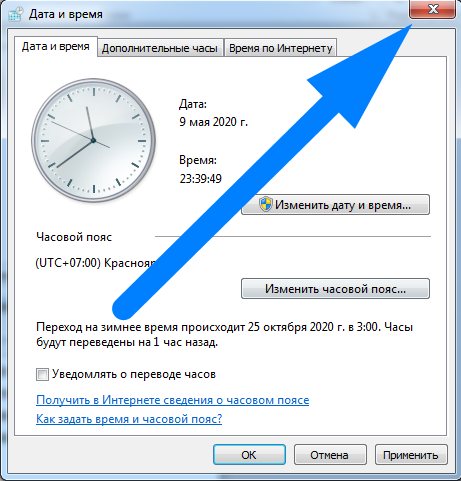Switch to the Дополнительные часы tab
Image resolution: width=461 pixels, height=481 pixels.
[x=160, y=48]
